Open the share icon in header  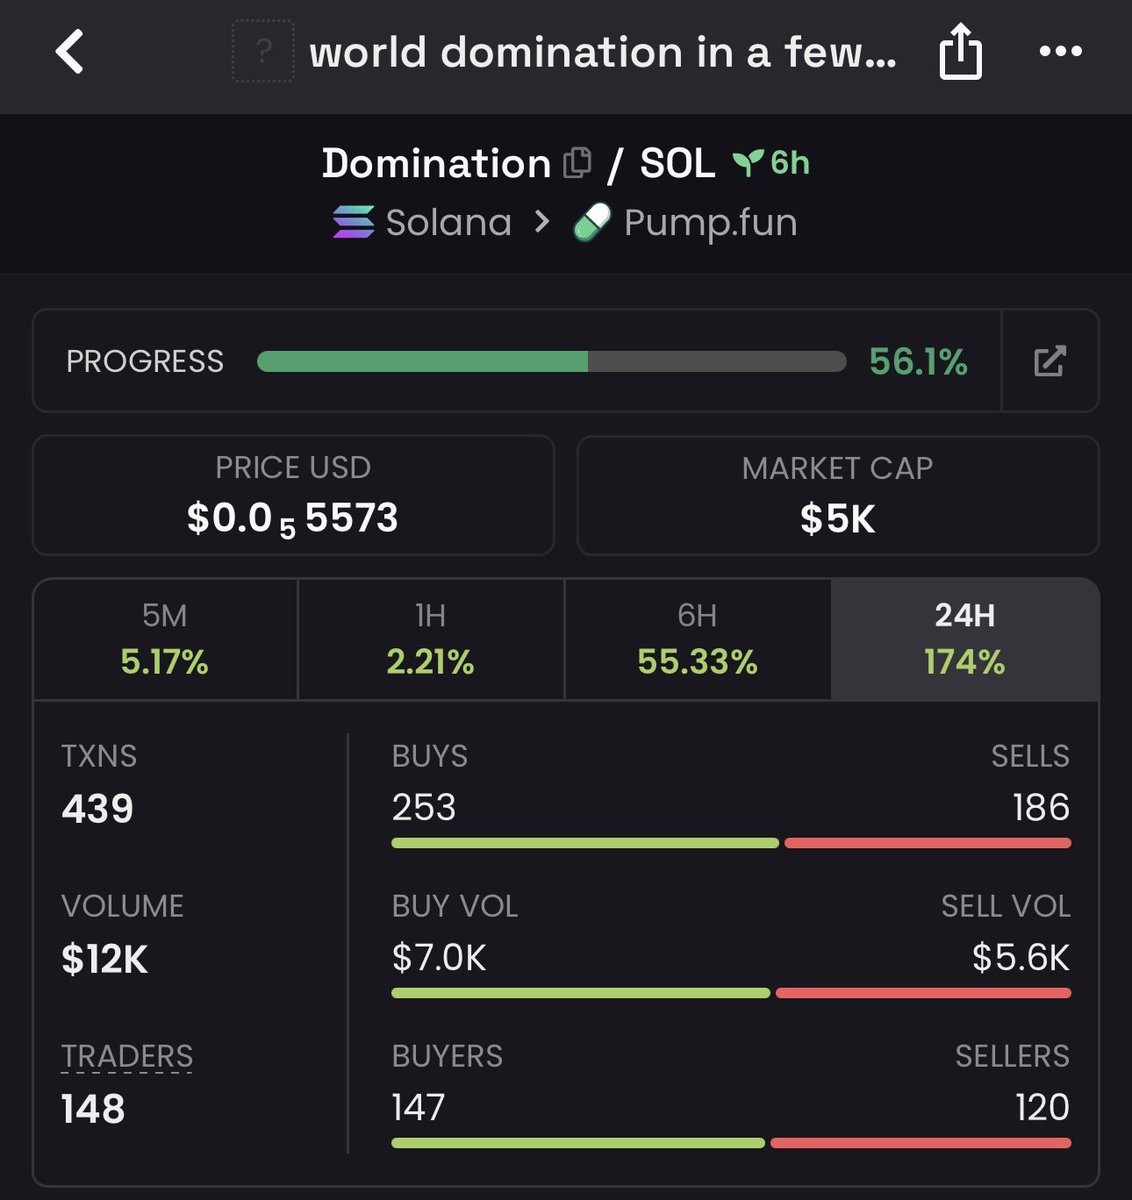[x=960, y=51]
